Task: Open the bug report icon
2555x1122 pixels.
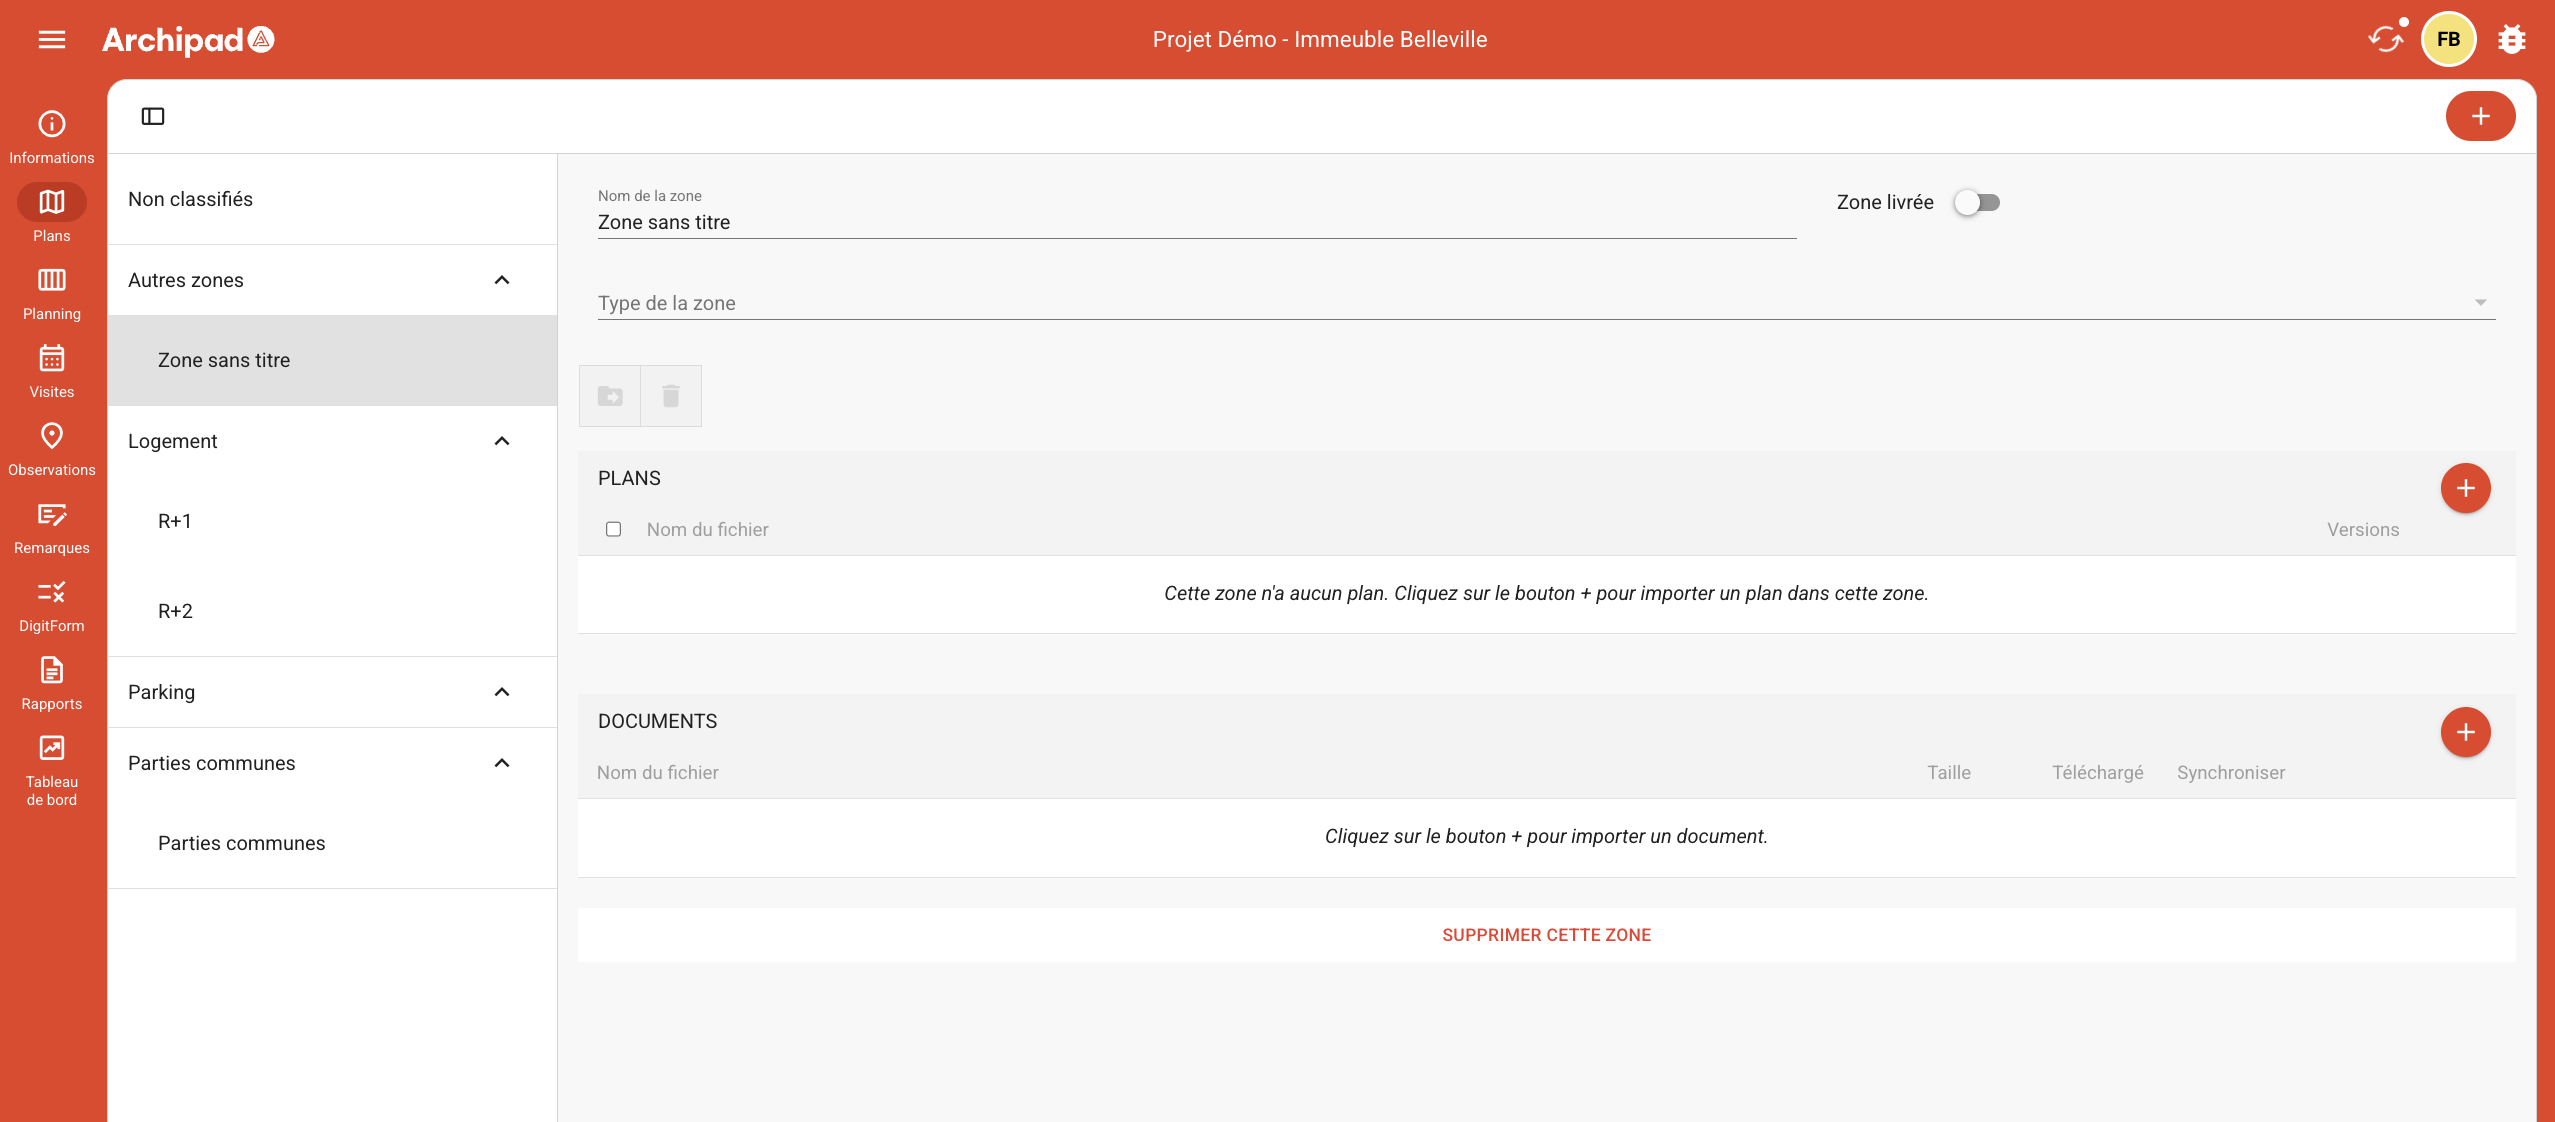Action: coord(2511,39)
